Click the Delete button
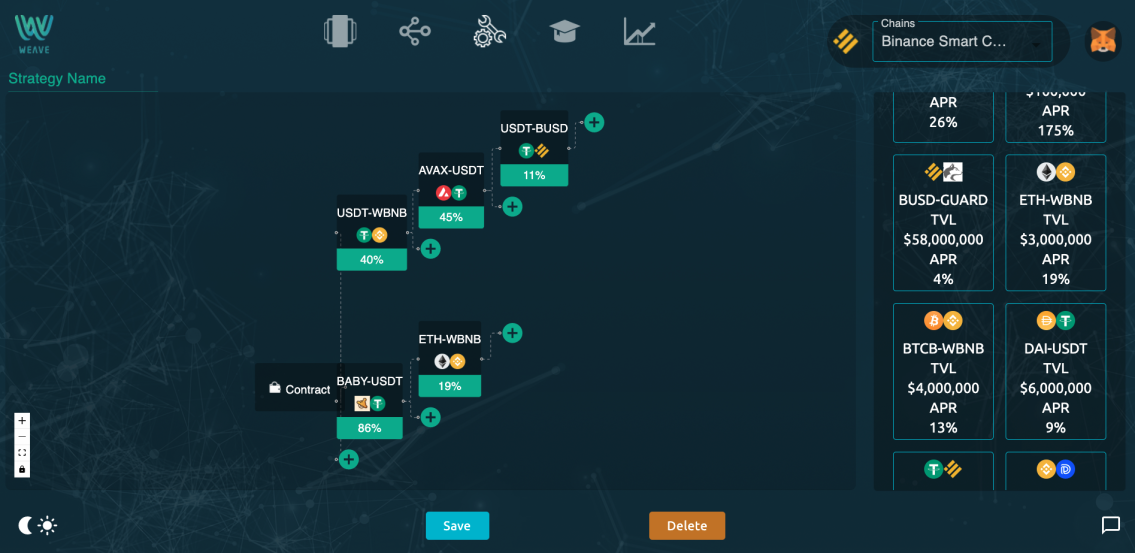 coord(687,525)
